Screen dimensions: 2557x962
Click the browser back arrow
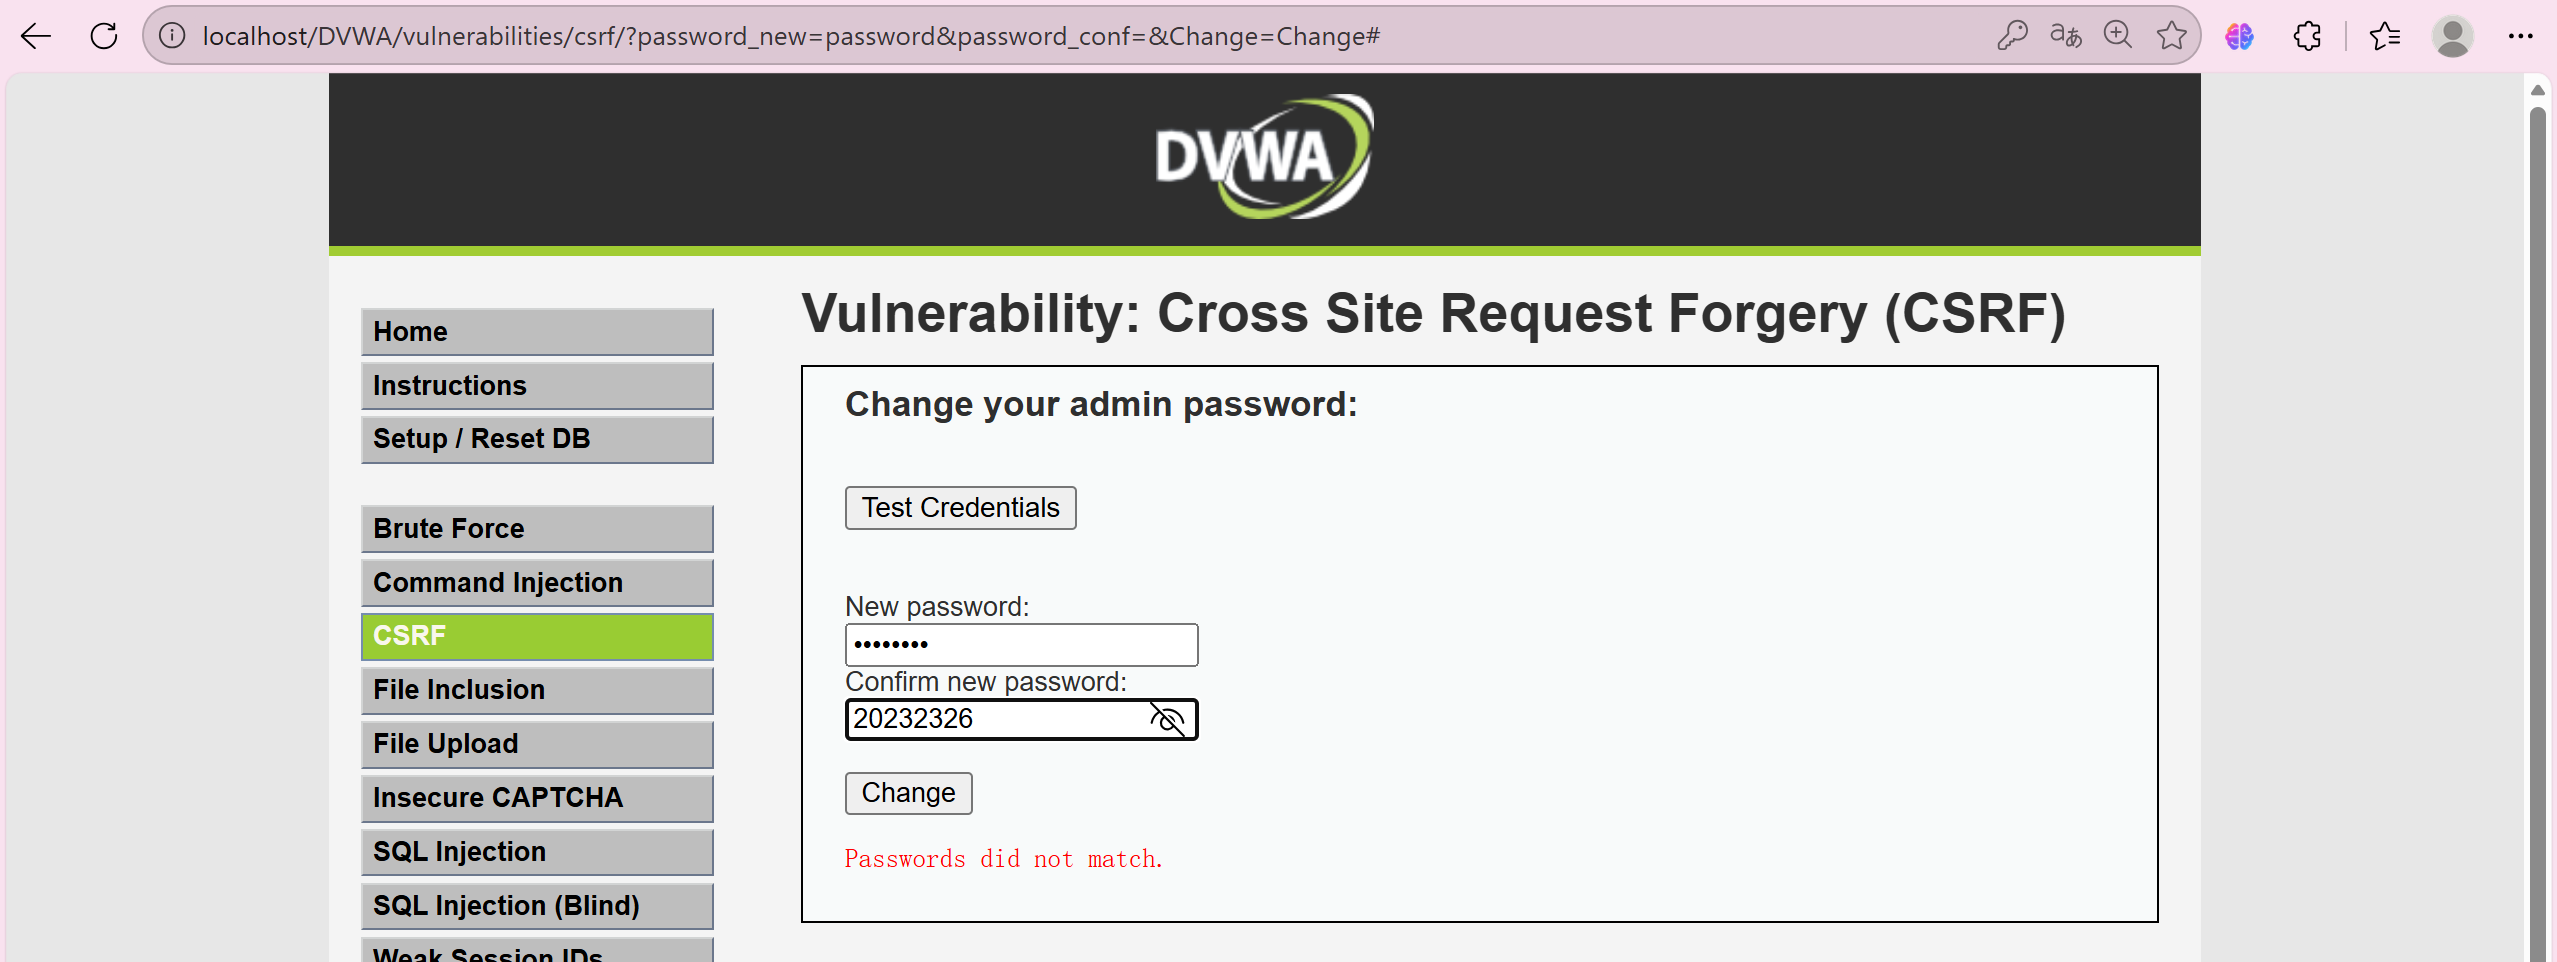click(36, 37)
